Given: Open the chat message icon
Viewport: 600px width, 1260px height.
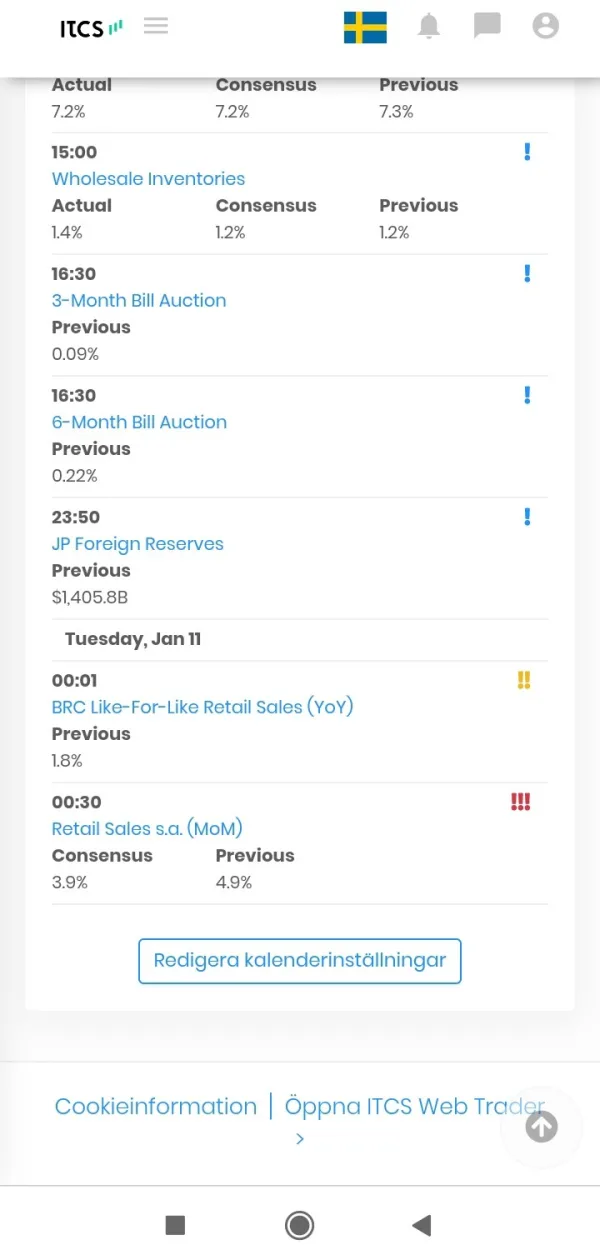Looking at the screenshot, I should pos(487,26).
